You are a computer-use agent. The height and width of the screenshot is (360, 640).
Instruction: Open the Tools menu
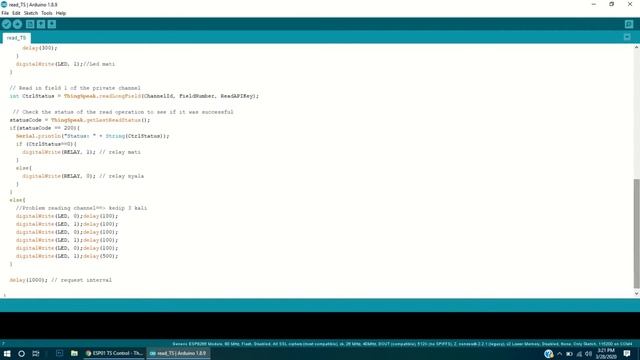(47, 13)
